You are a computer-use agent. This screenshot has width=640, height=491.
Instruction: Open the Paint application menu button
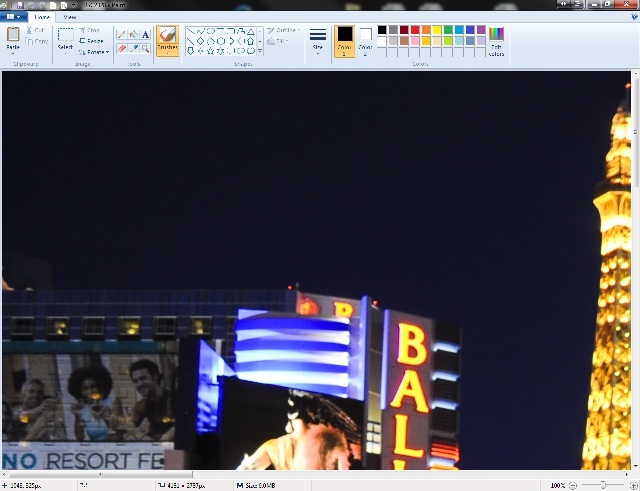pos(13,17)
